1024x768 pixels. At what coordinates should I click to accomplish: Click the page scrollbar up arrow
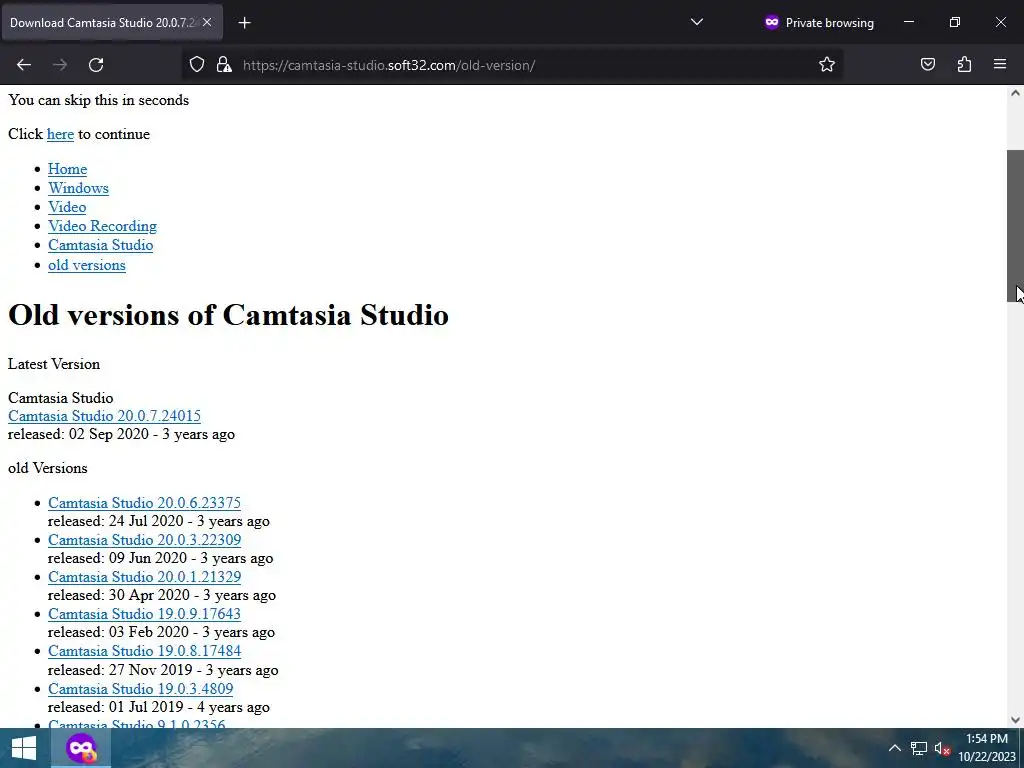pyautogui.click(x=1015, y=93)
